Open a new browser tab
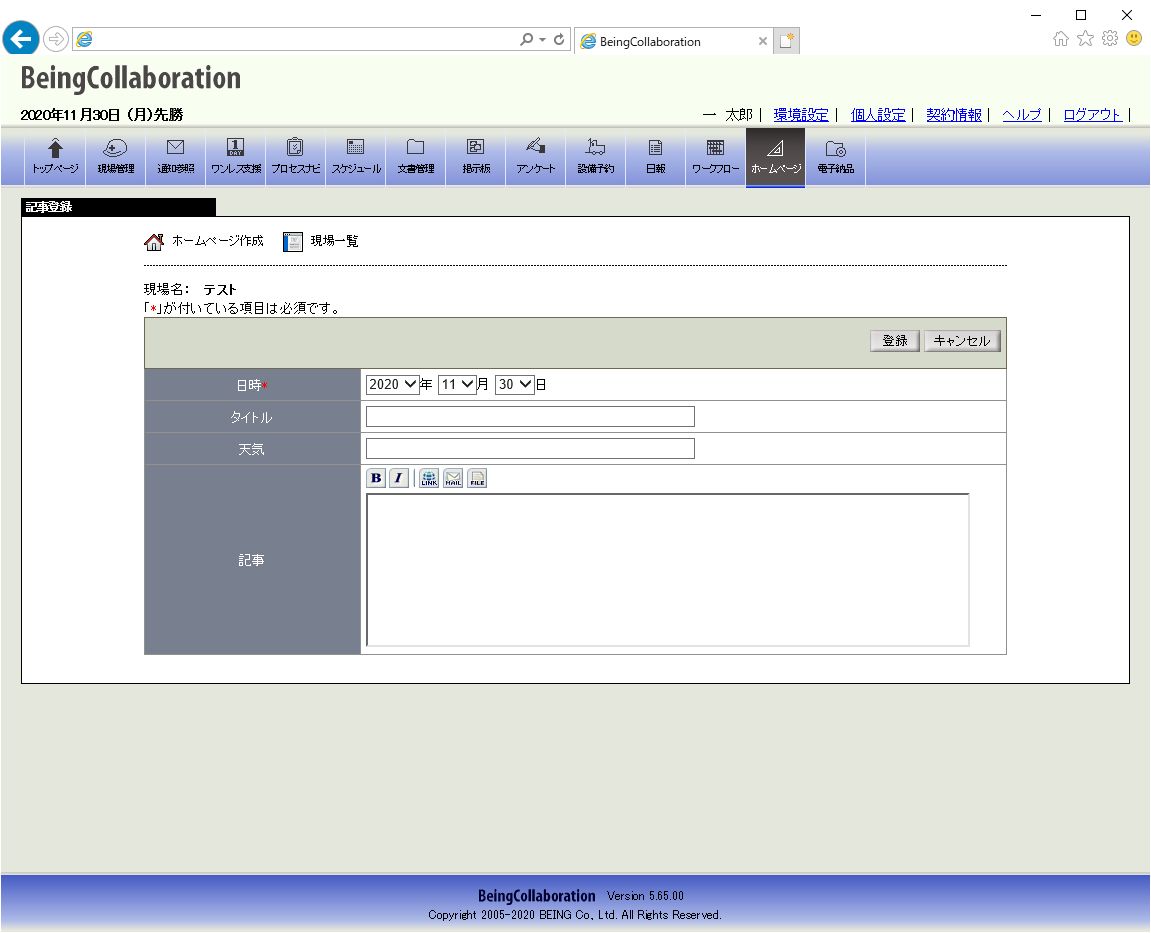 pos(786,41)
